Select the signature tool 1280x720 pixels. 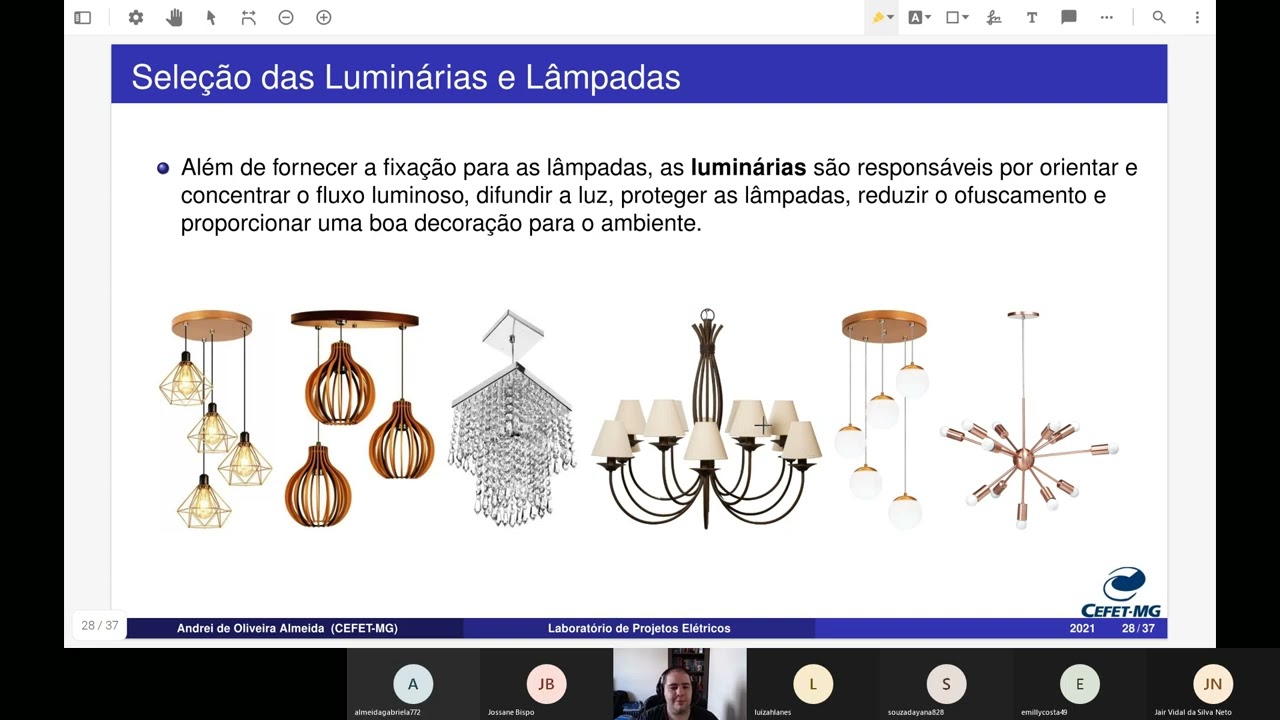coord(994,17)
